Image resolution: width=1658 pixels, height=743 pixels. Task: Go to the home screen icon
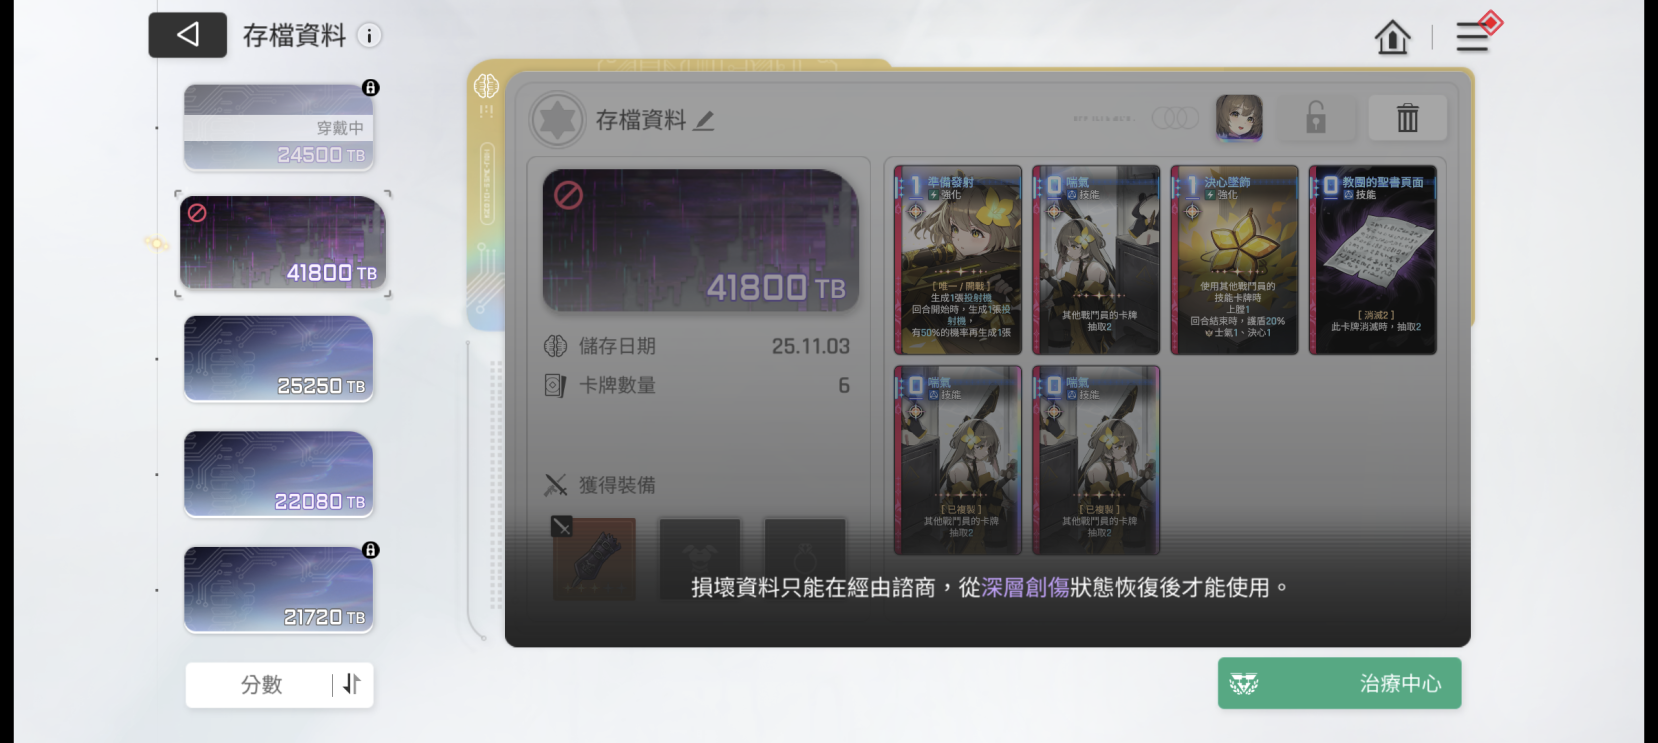point(1392,38)
